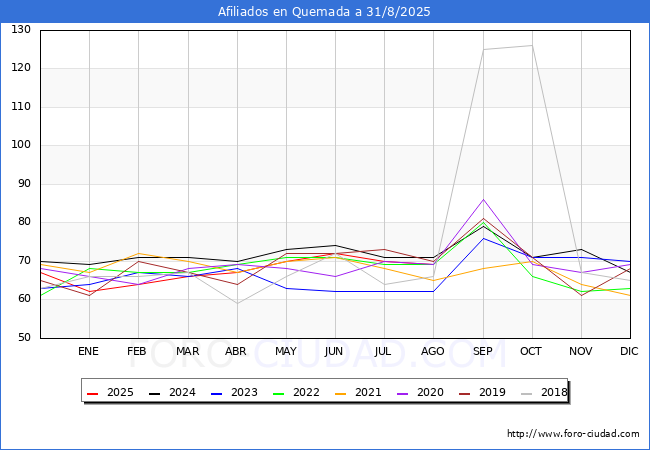This screenshot has height=450, width=650.
Task: Select the 2020 legend label
Action: tap(430, 392)
